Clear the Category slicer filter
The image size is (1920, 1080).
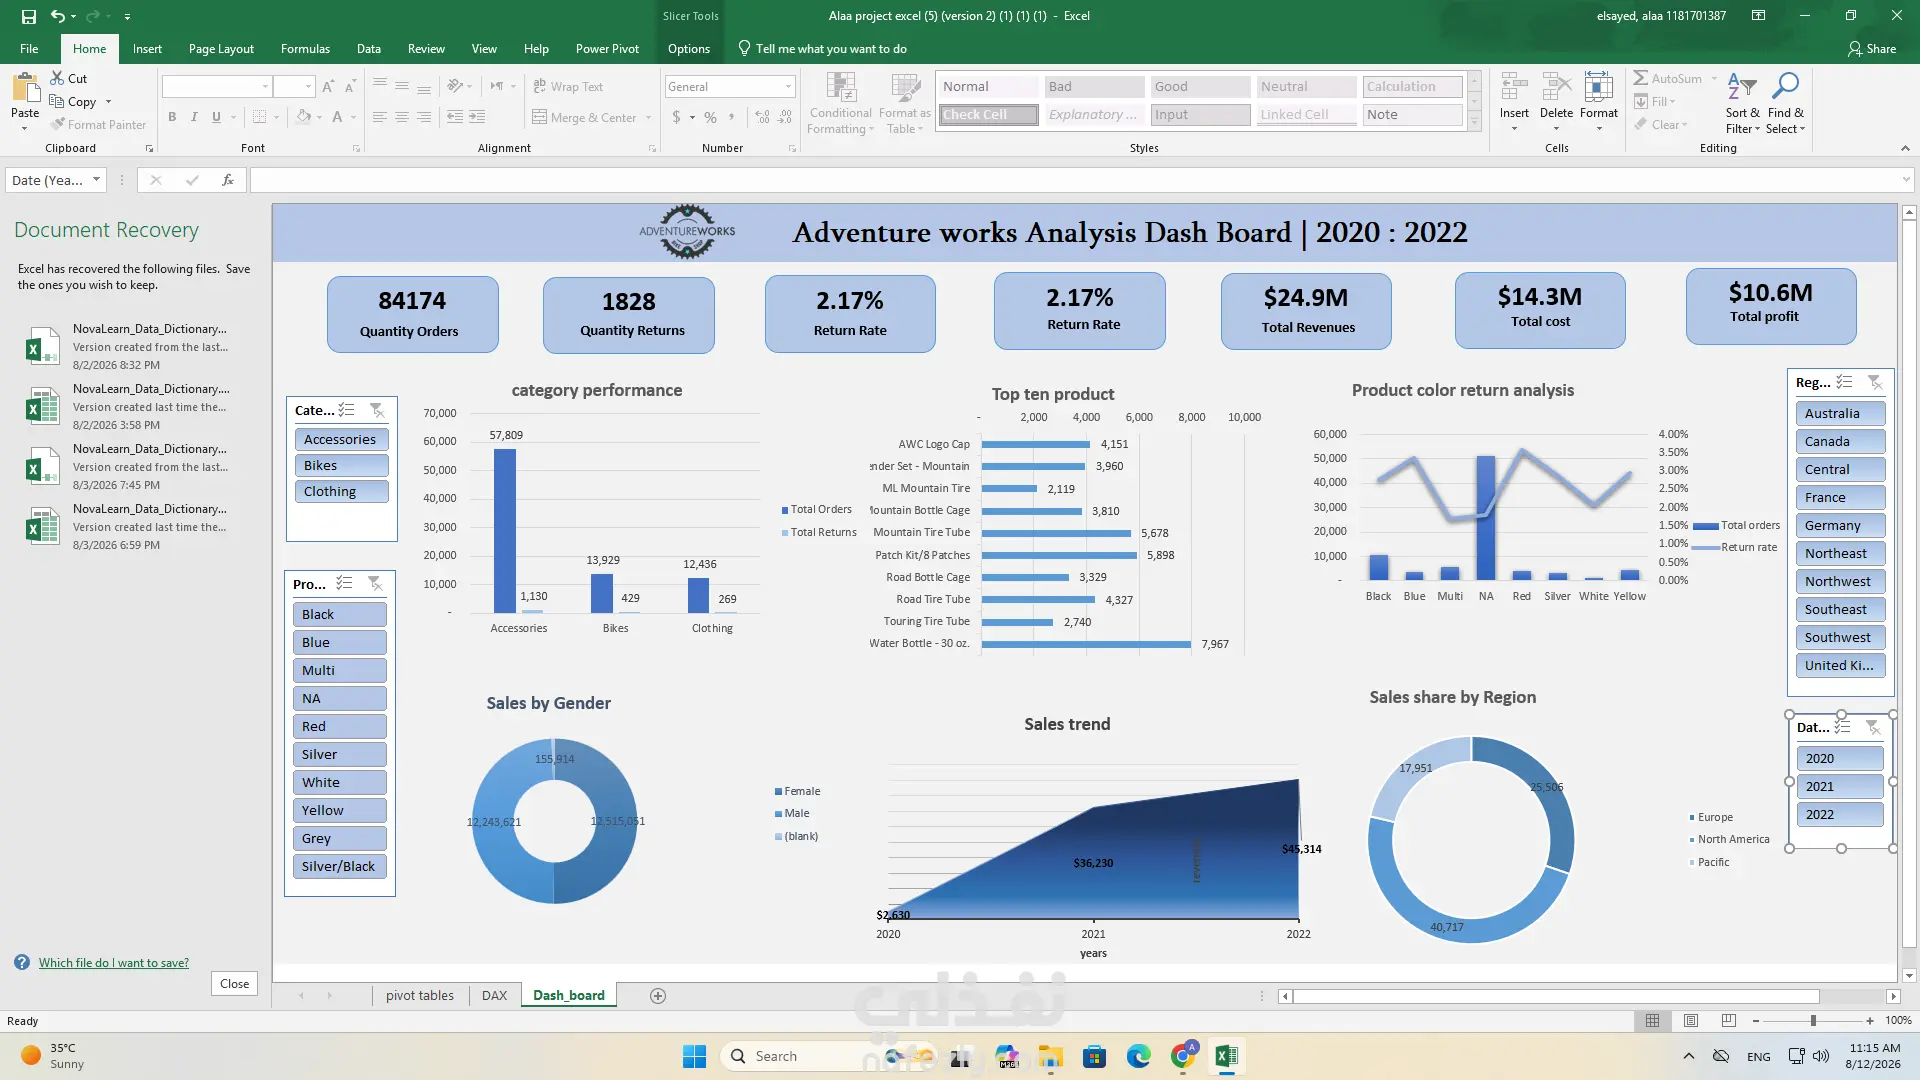coord(377,410)
